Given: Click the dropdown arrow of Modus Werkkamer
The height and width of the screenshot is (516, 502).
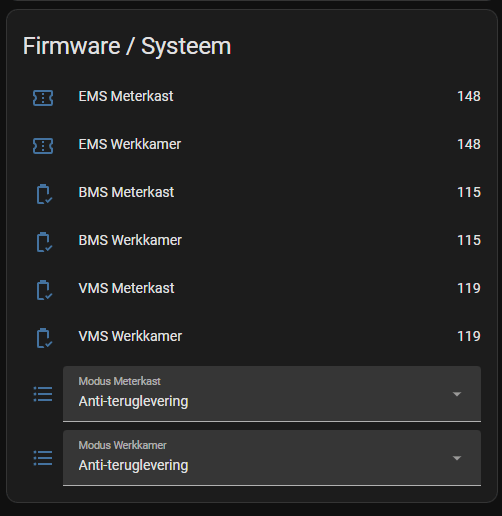Looking at the screenshot, I should coord(457,458).
